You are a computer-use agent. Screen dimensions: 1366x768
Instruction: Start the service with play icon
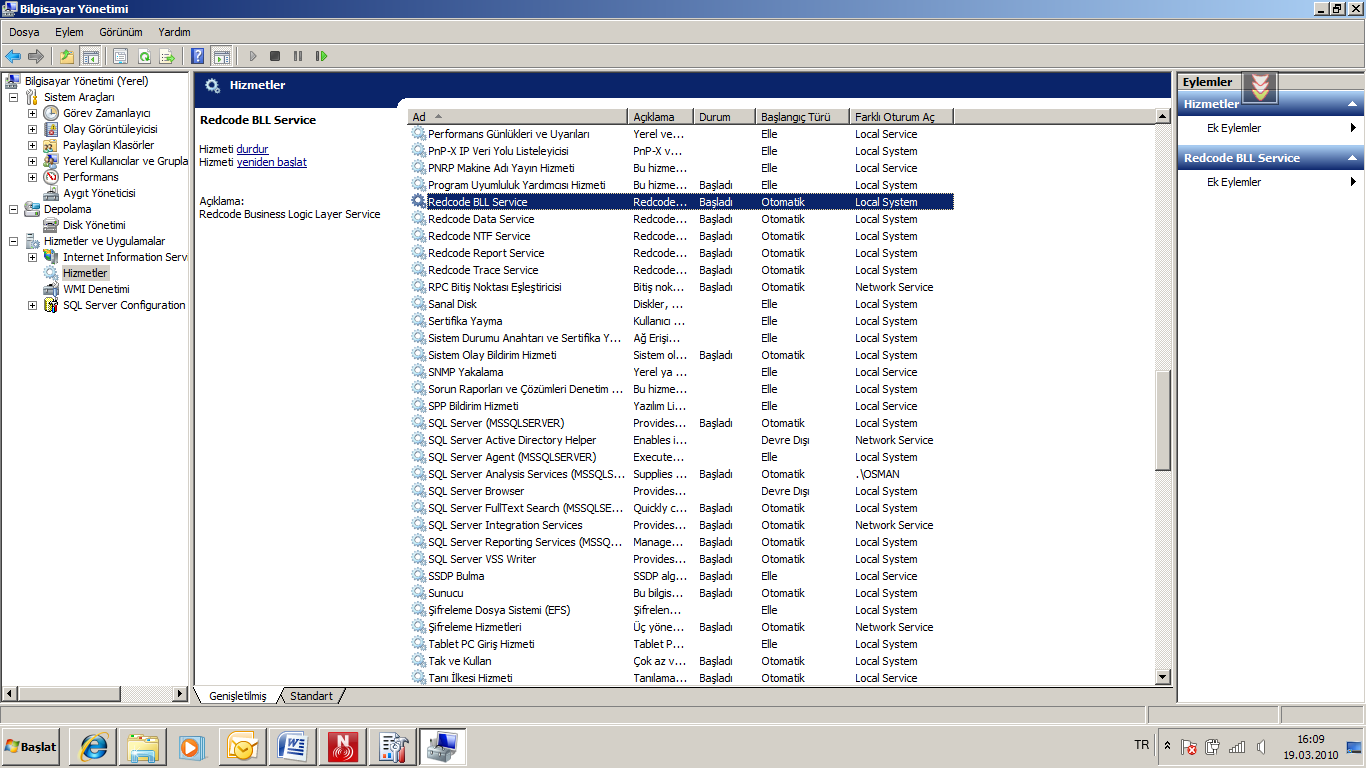click(x=253, y=56)
